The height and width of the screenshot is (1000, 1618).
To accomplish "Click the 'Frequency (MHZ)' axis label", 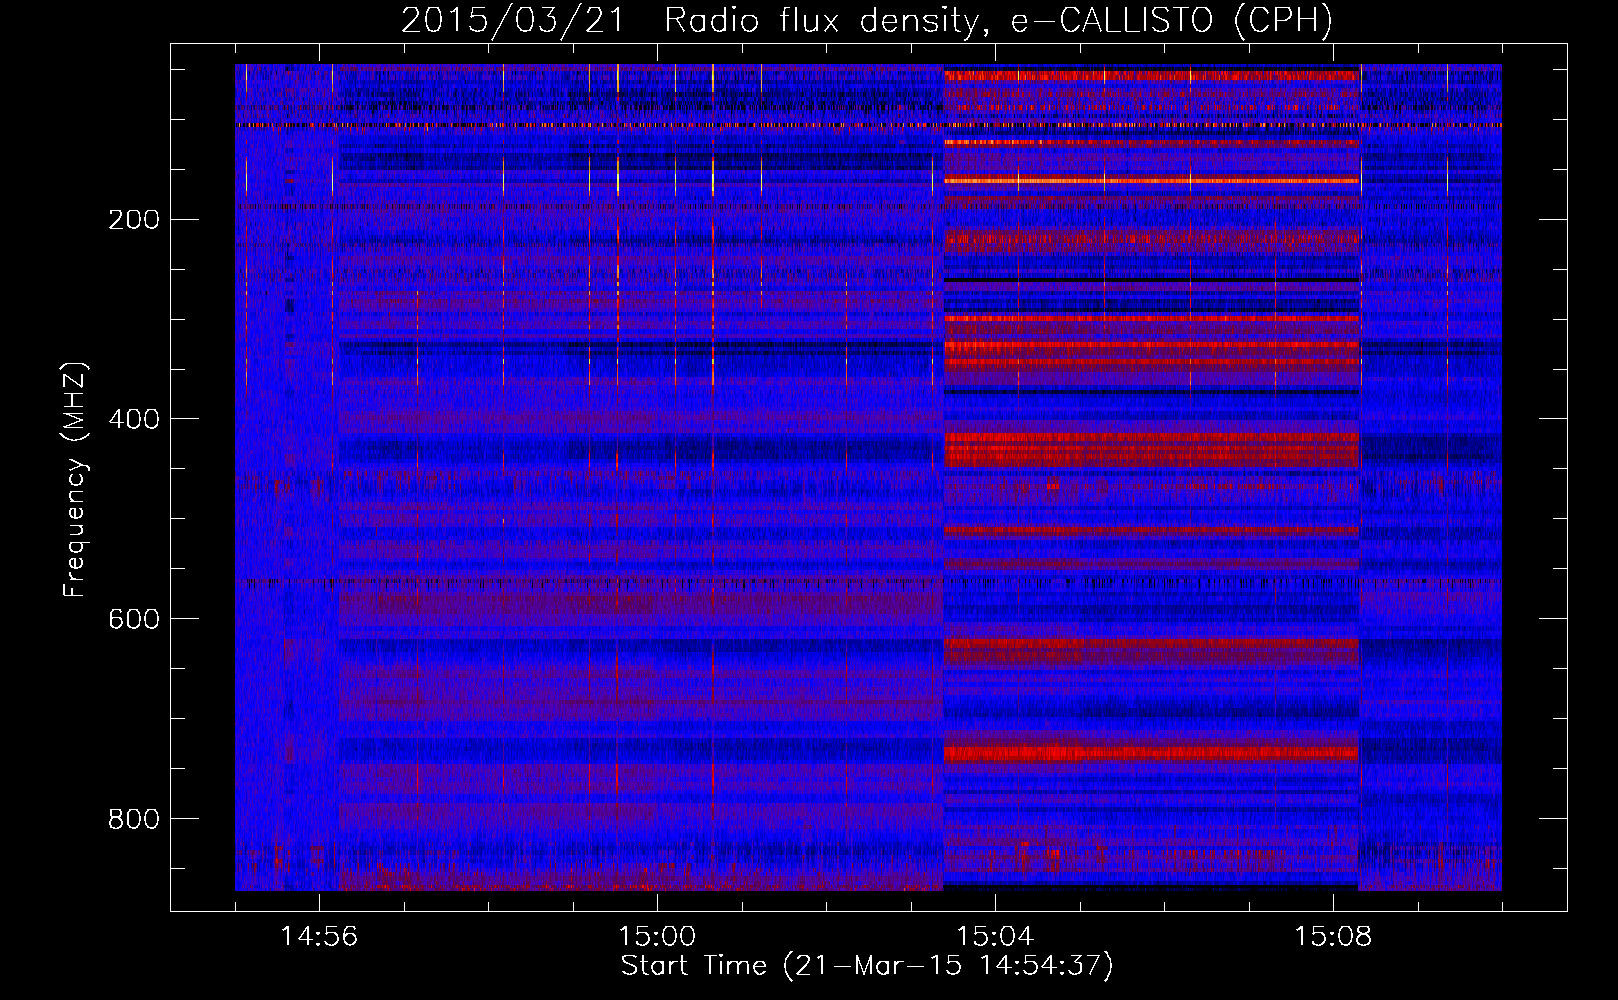I will pyautogui.click(x=75, y=479).
